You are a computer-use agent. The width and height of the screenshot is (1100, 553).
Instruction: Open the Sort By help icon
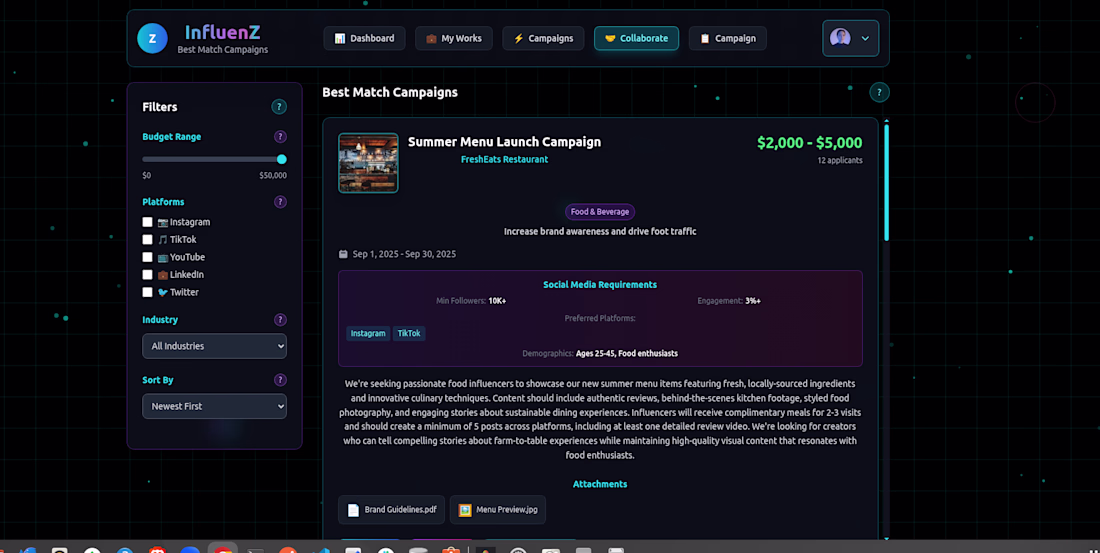280,380
